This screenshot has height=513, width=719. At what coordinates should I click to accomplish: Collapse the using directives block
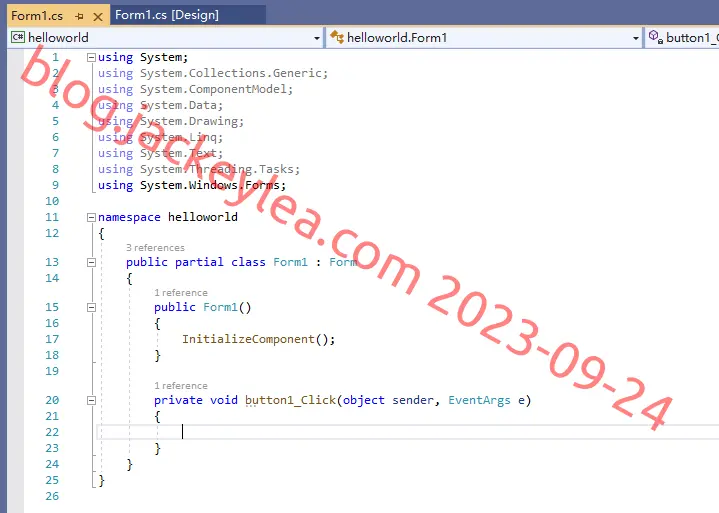click(x=91, y=57)
